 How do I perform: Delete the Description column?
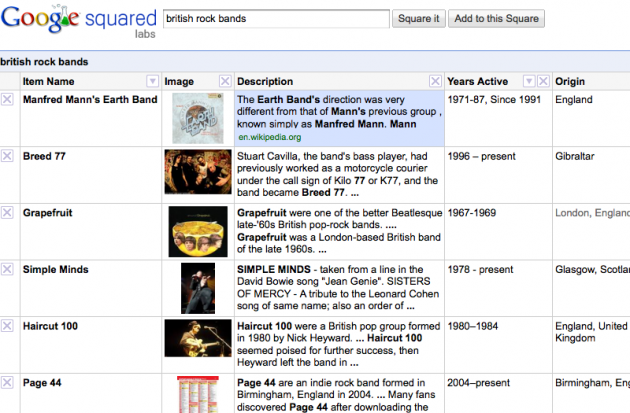click(x=435, y=81)
